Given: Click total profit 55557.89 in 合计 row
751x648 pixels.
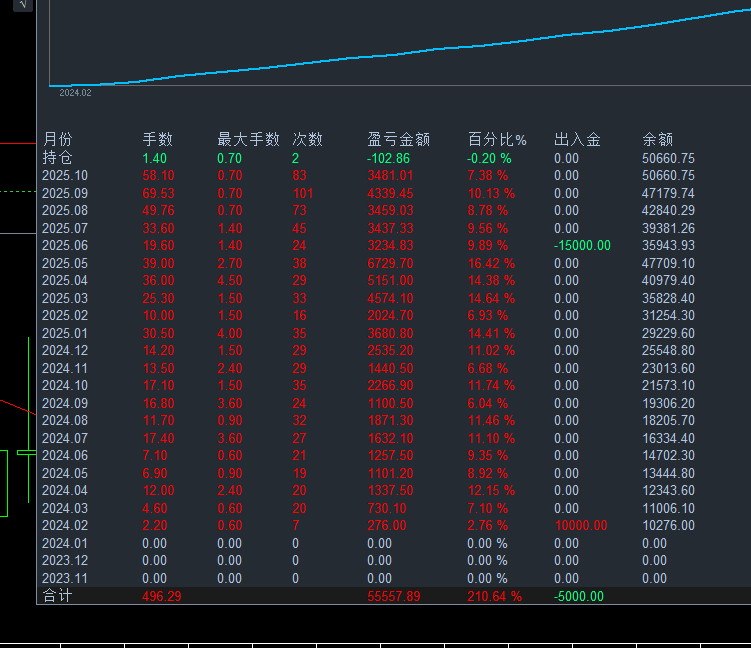Looking at the screenshot, I should (x=394, y=596).
